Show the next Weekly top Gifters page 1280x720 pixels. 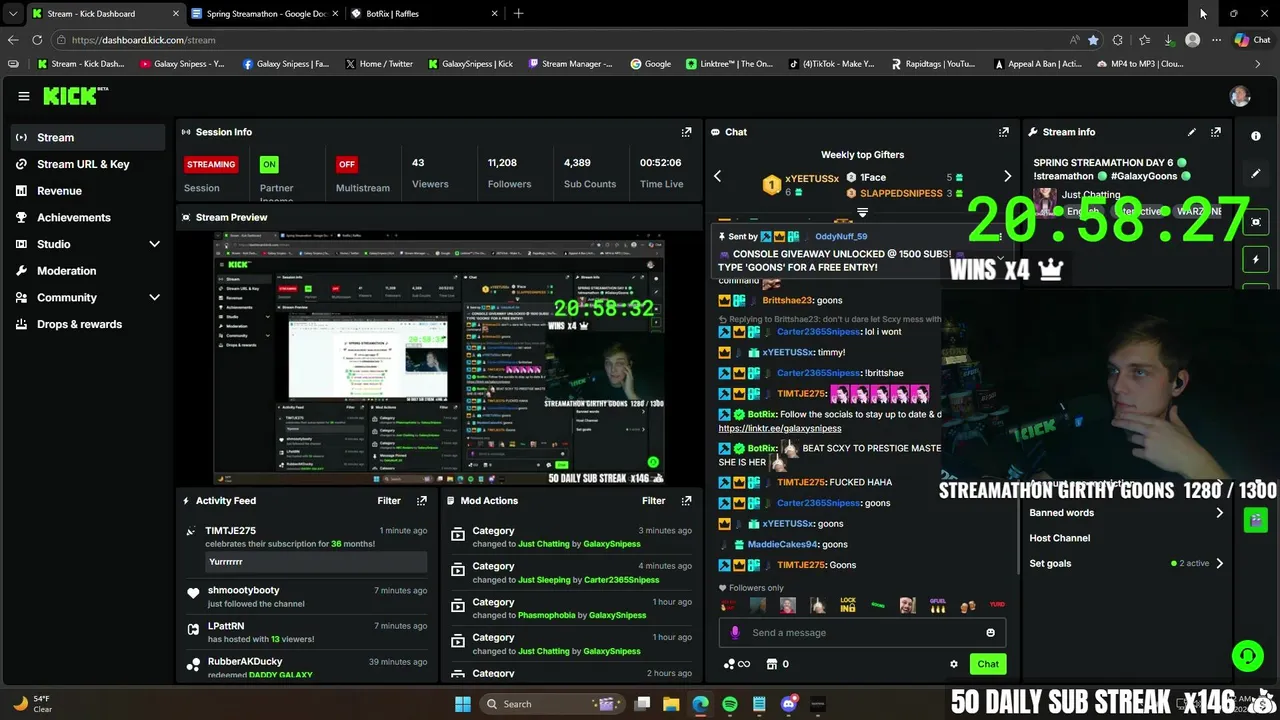click(x=1007, y=177)
